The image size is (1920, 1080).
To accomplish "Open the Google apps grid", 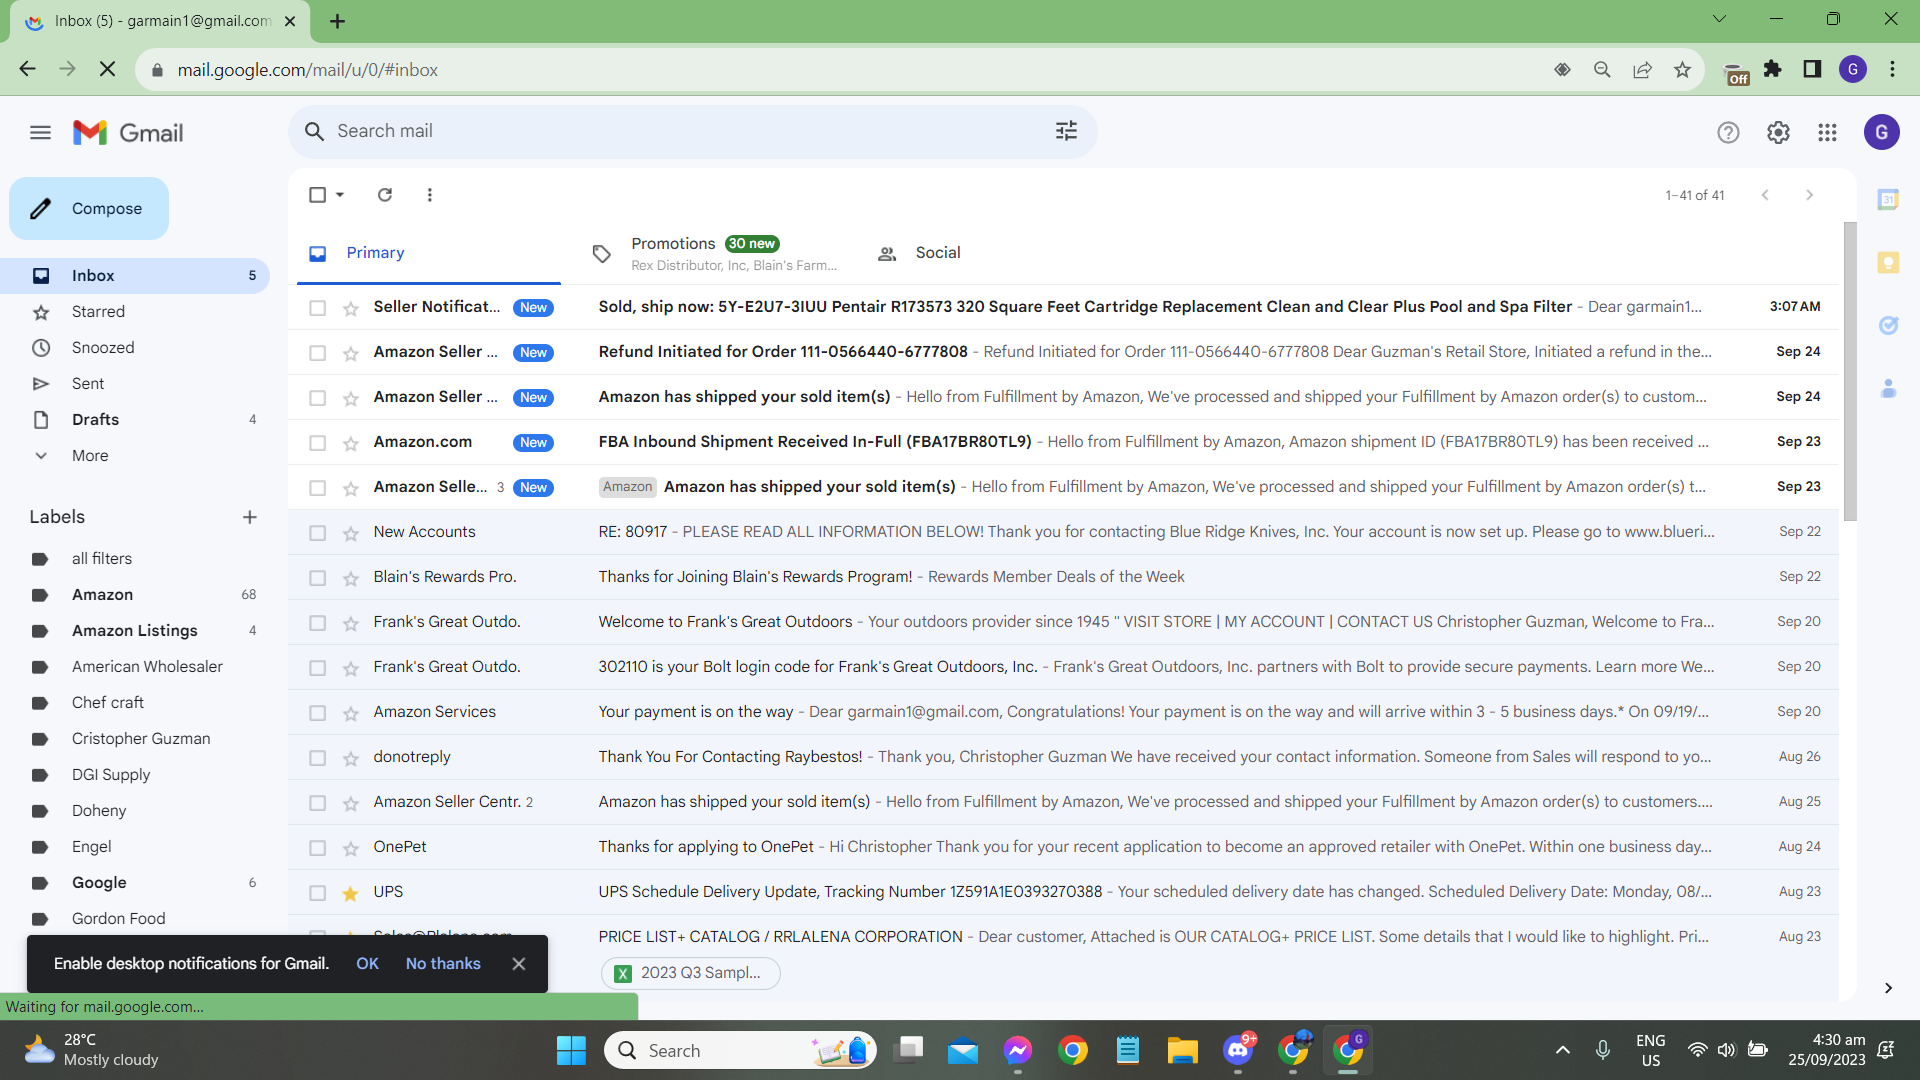I will tap(1827, 132).
